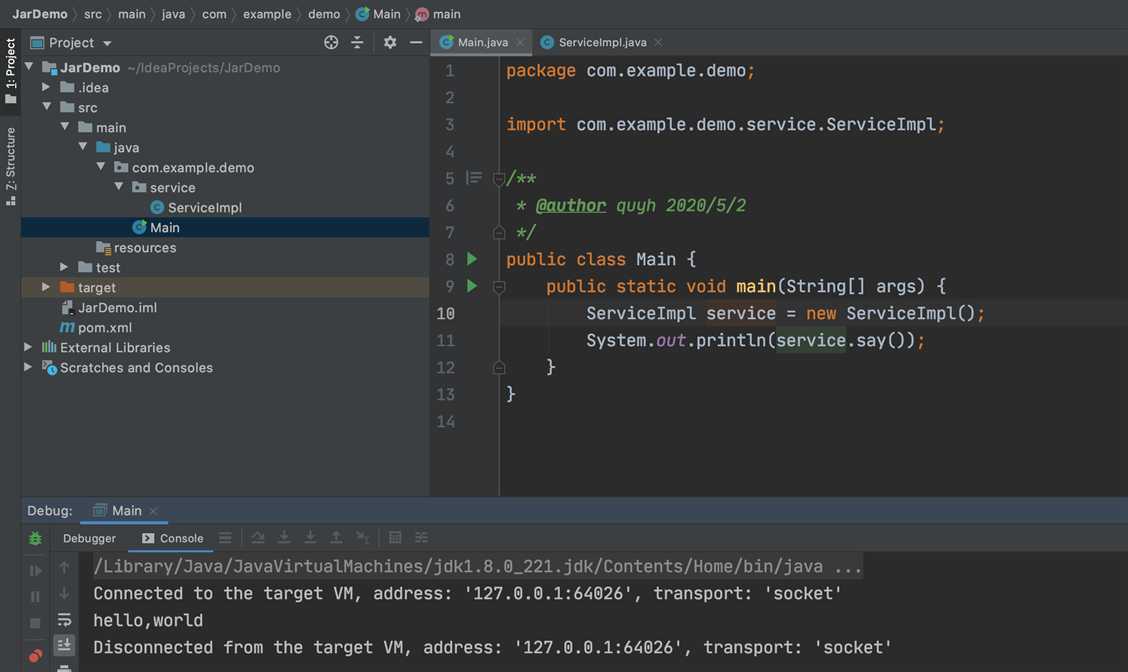
Task: Switch to the Debugger tab
Action: (89, 538)
